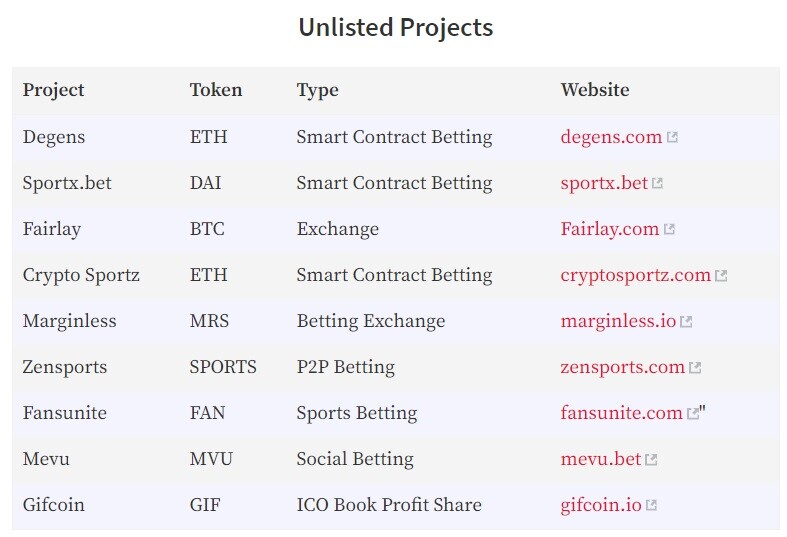The height and width of the screenshot is (537, 787).
Task: Click external link icon beside degens.com
Action: pos(672,137)
